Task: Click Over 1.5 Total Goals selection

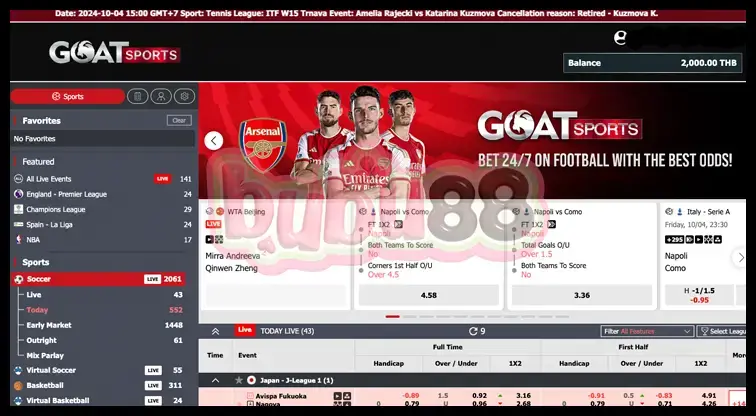Action: point(537,255)
